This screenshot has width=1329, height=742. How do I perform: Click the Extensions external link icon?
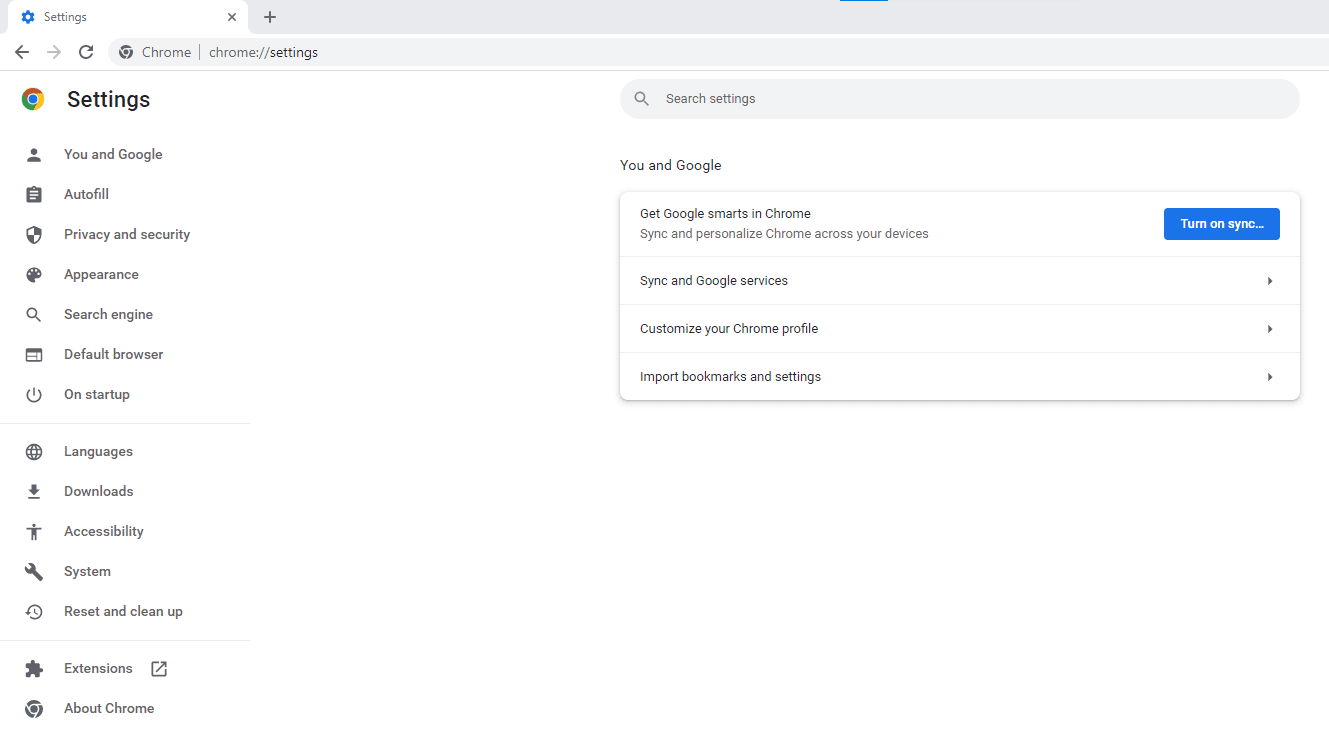159,669
